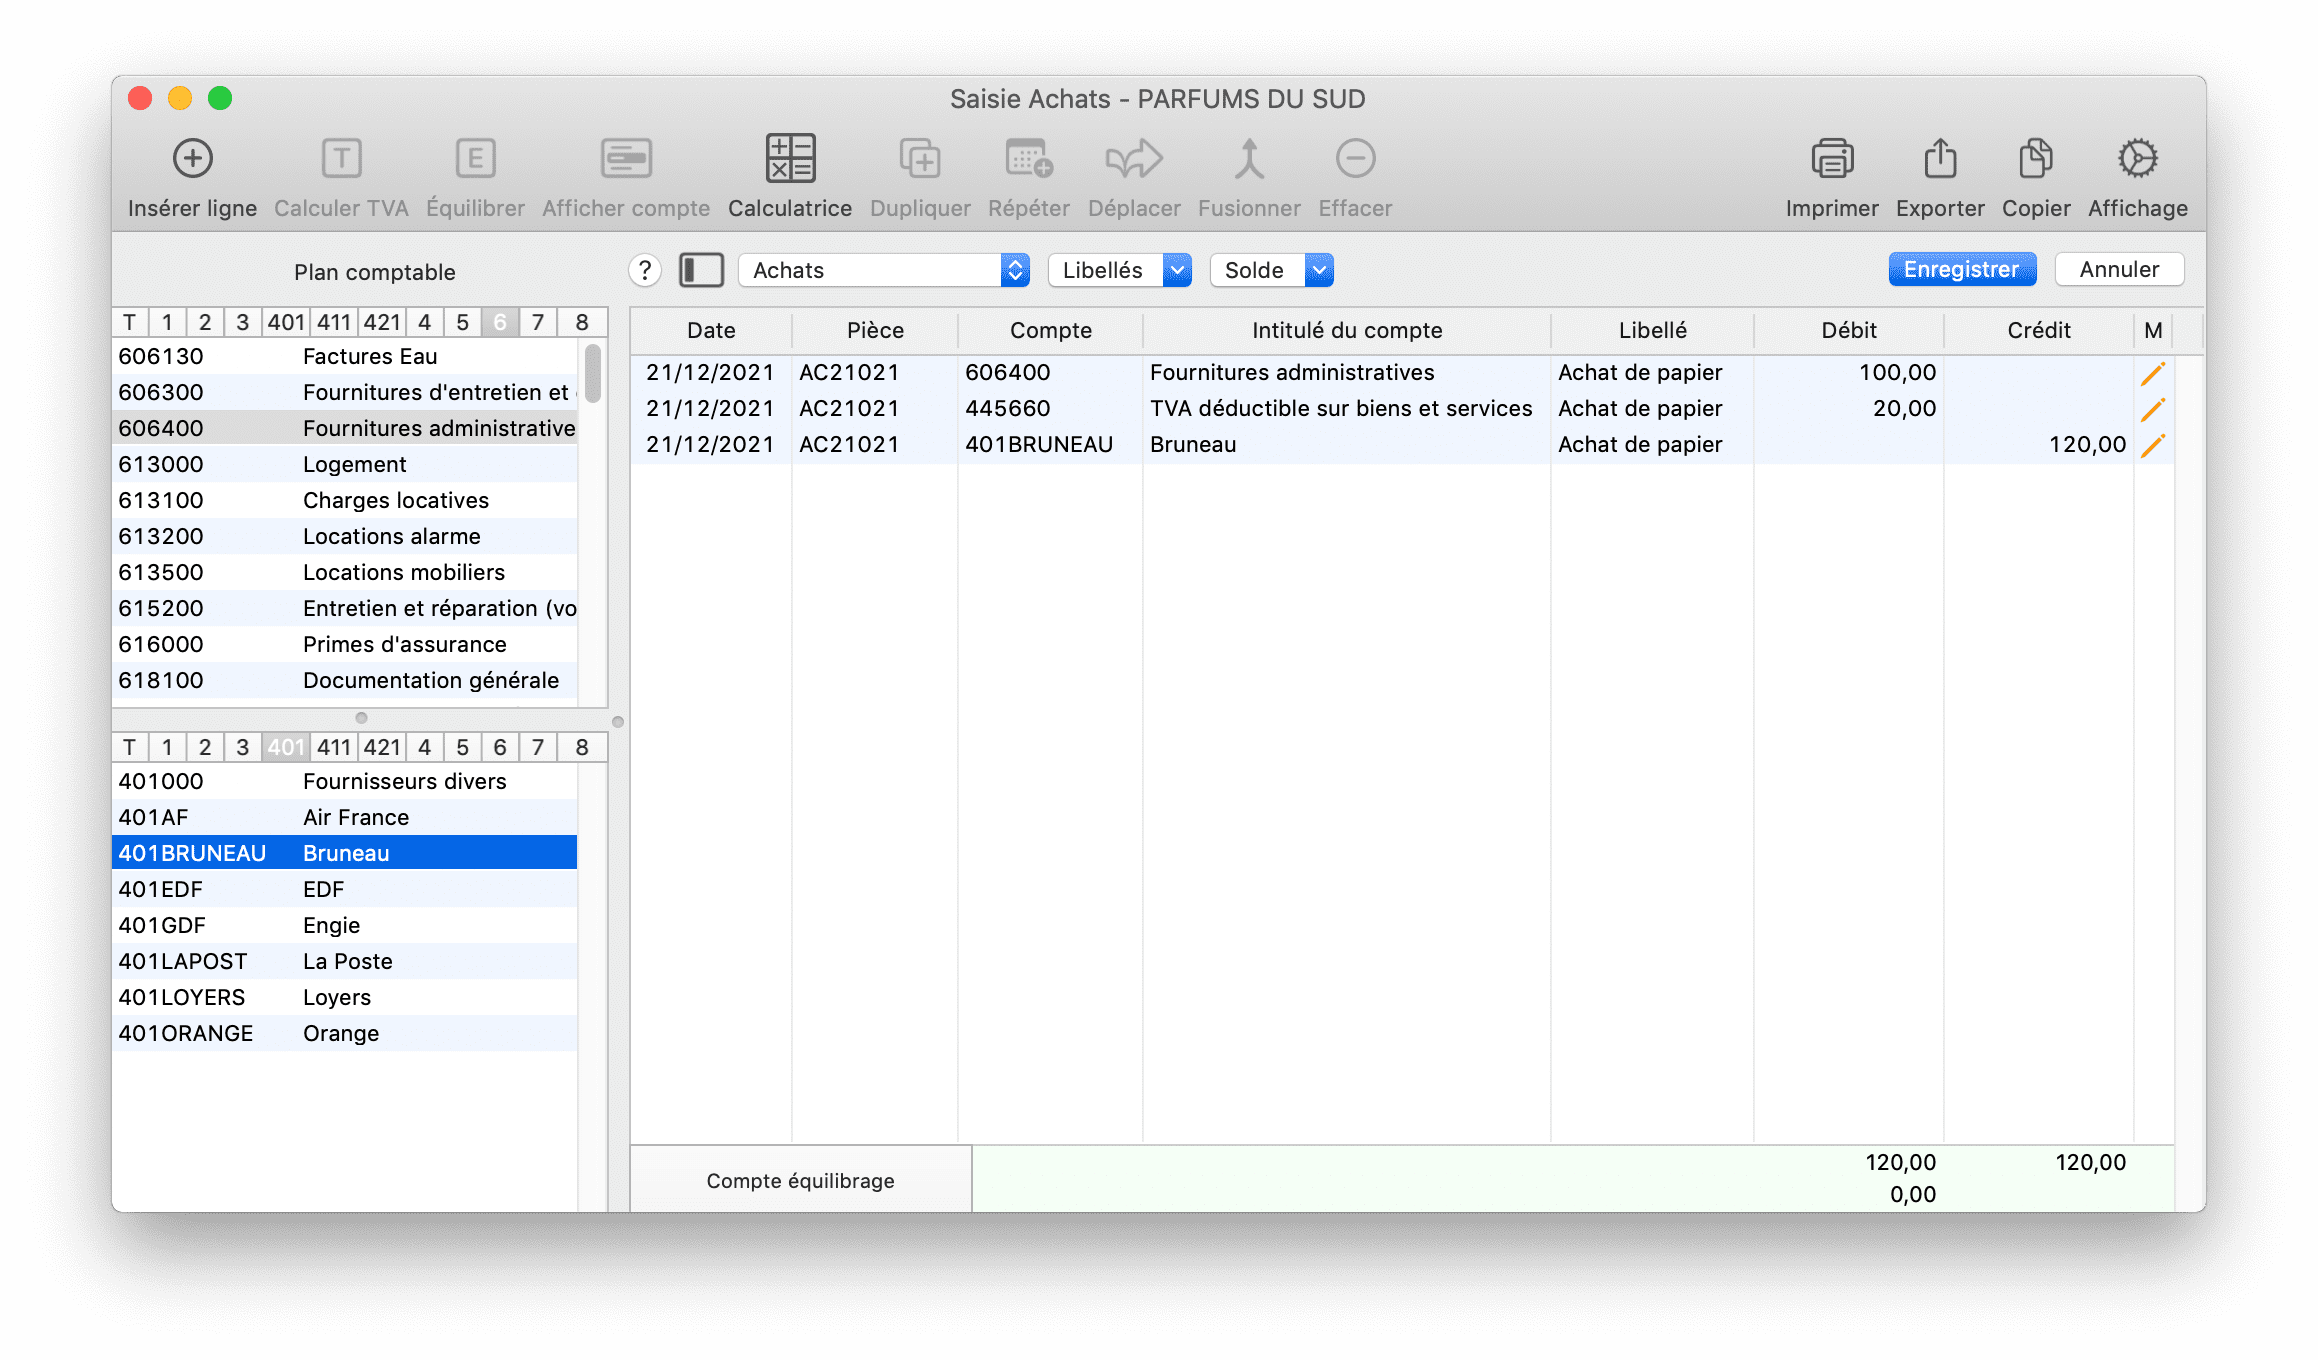Screen dimensions: 2318x1360
Task: Click the Annuler button
Action: pos(2119,269)
